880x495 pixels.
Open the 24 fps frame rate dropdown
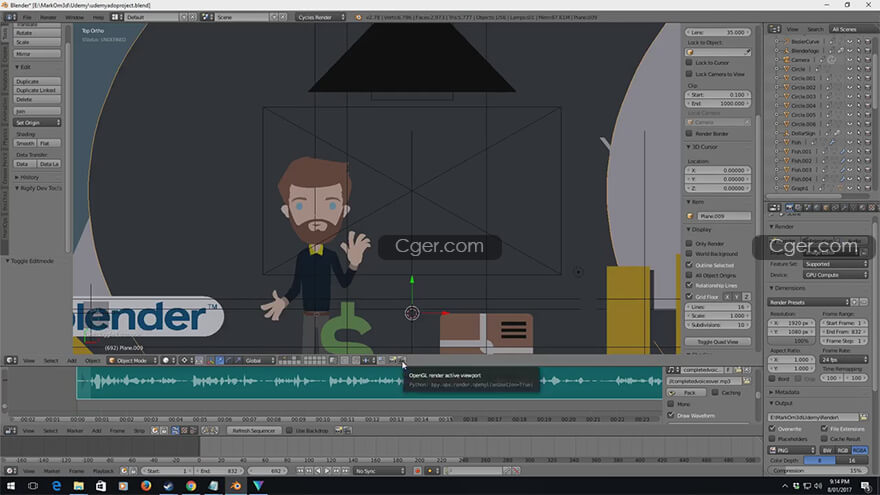point(844,359)
